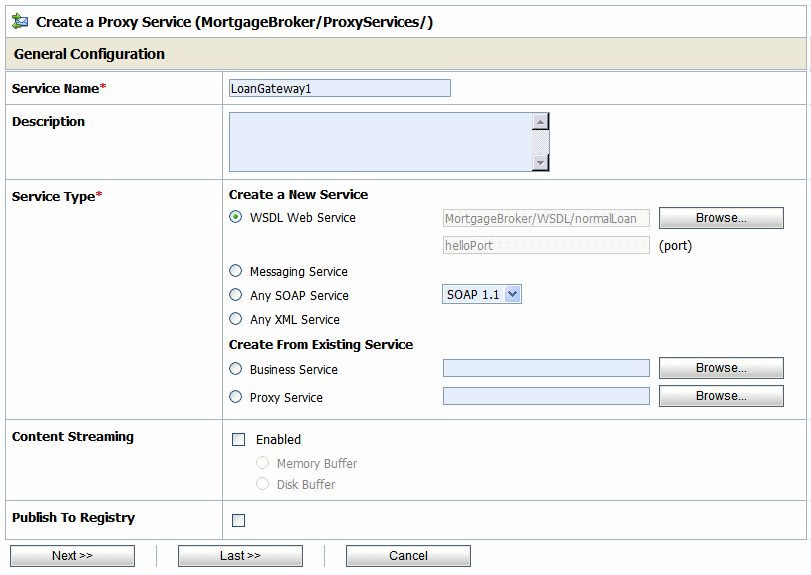Click the Create From Existing Service heading
This screenshot has height=575, width=811.
(x=321, y=344)
